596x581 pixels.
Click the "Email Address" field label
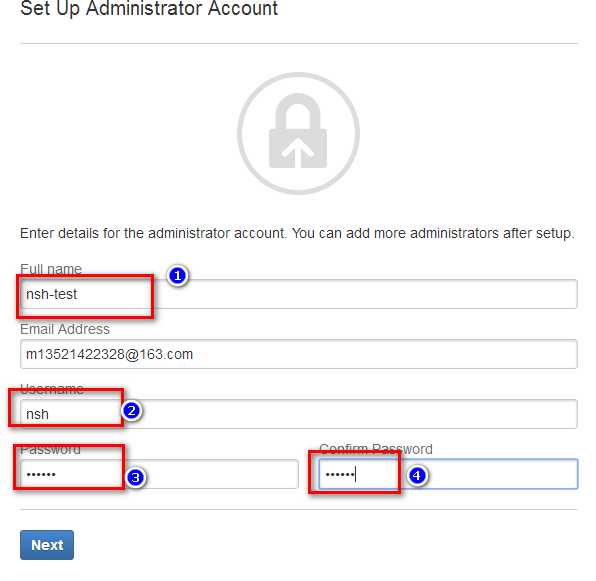pyautogui.click(x=65, y=329)
